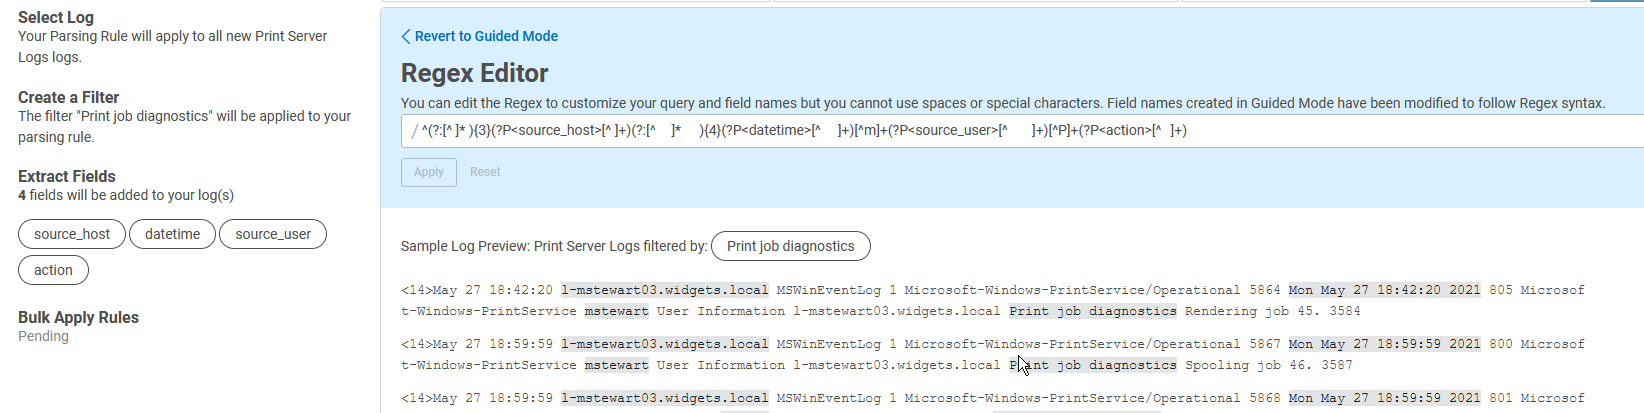This screenshot has width=1644, height=413.
Task: Jump to the Bulk Apply Rules step
Action: pos(78,317)
